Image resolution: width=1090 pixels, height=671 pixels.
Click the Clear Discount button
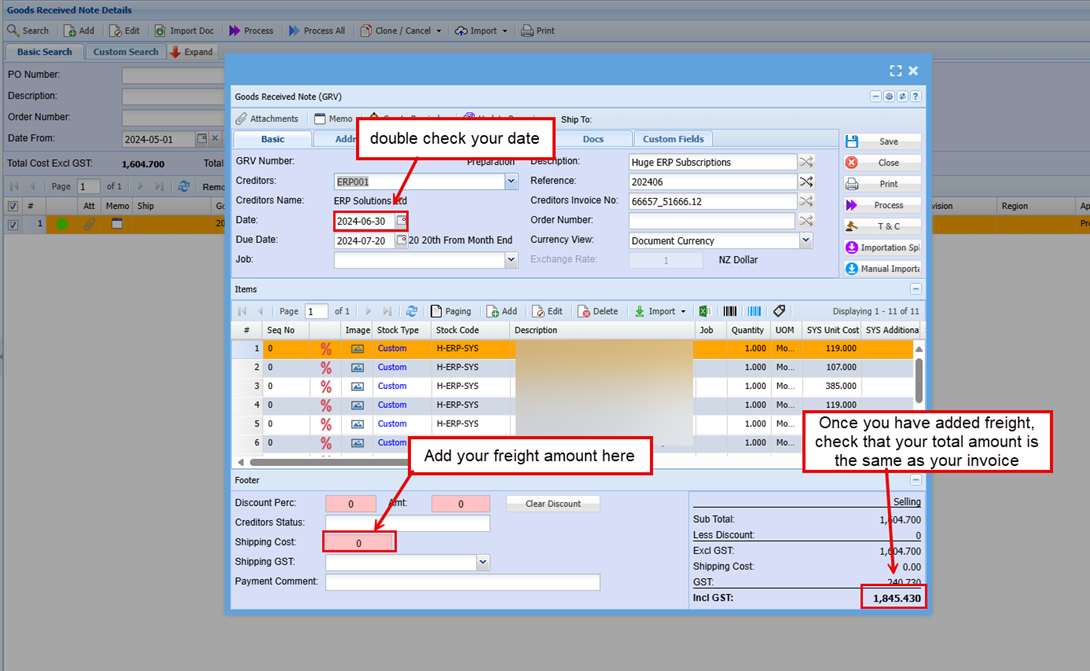(x=553, y=503)
